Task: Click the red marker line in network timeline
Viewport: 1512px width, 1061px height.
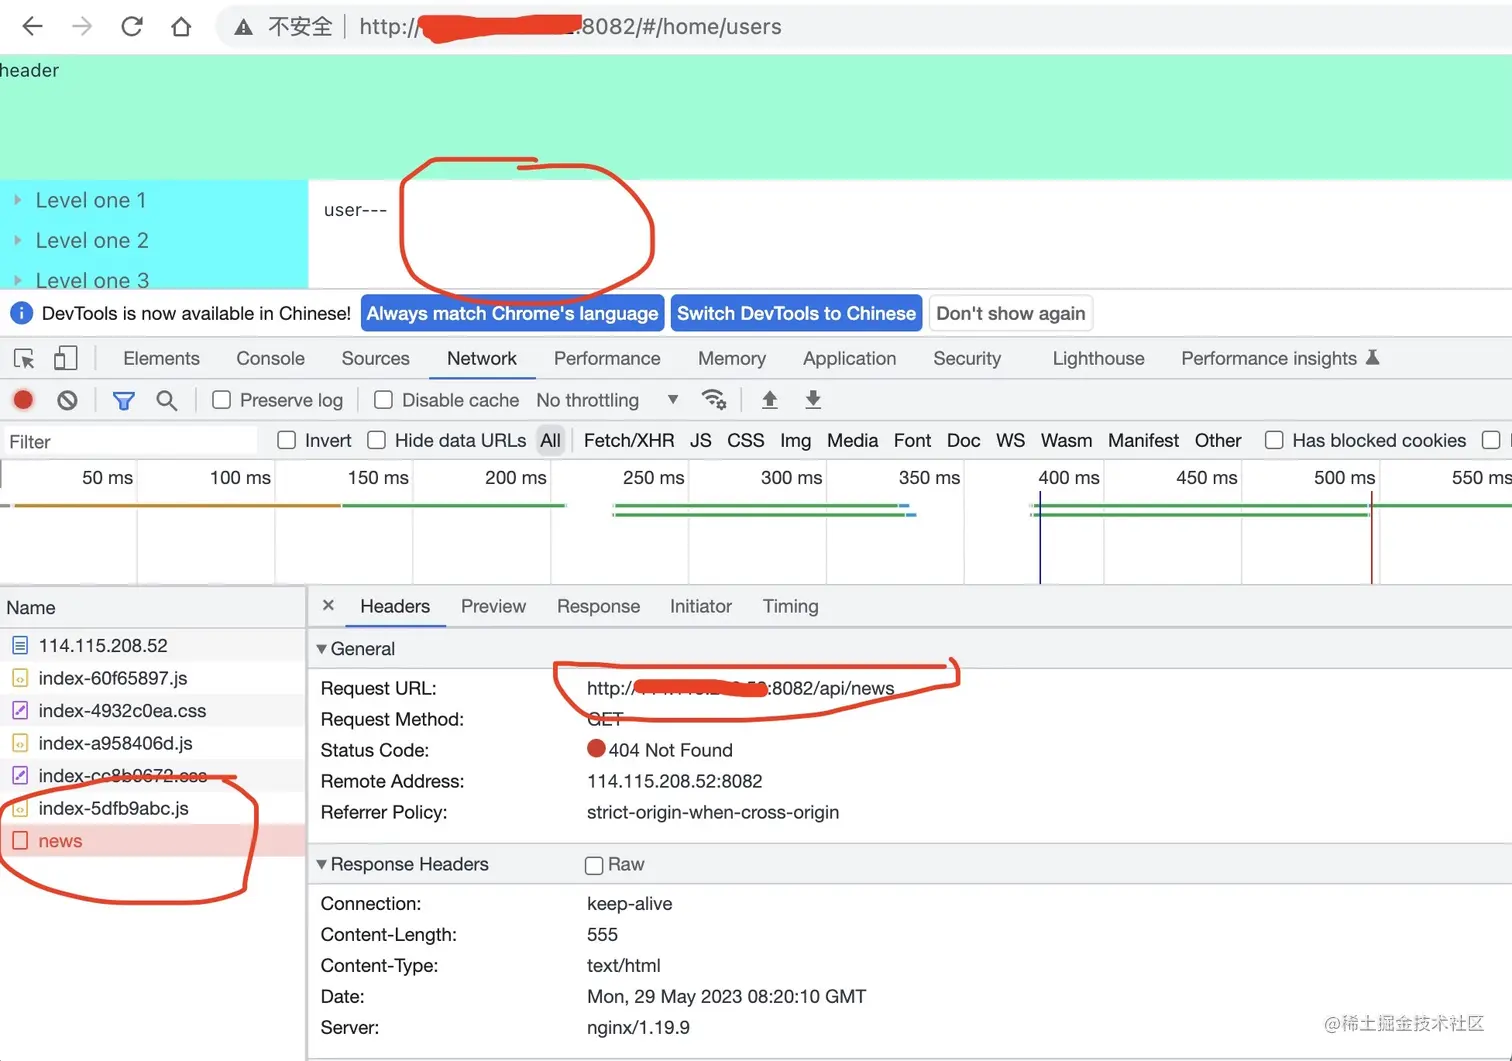Action: click(x=1371, y=536)
